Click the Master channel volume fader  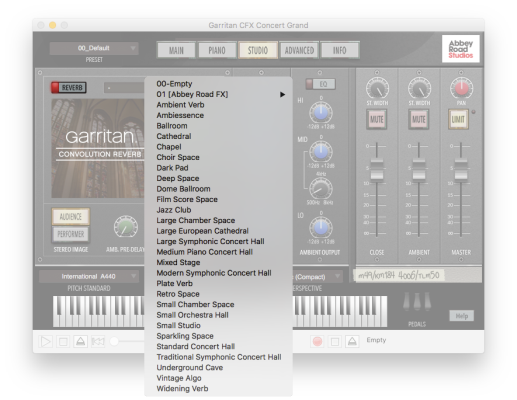461,169
